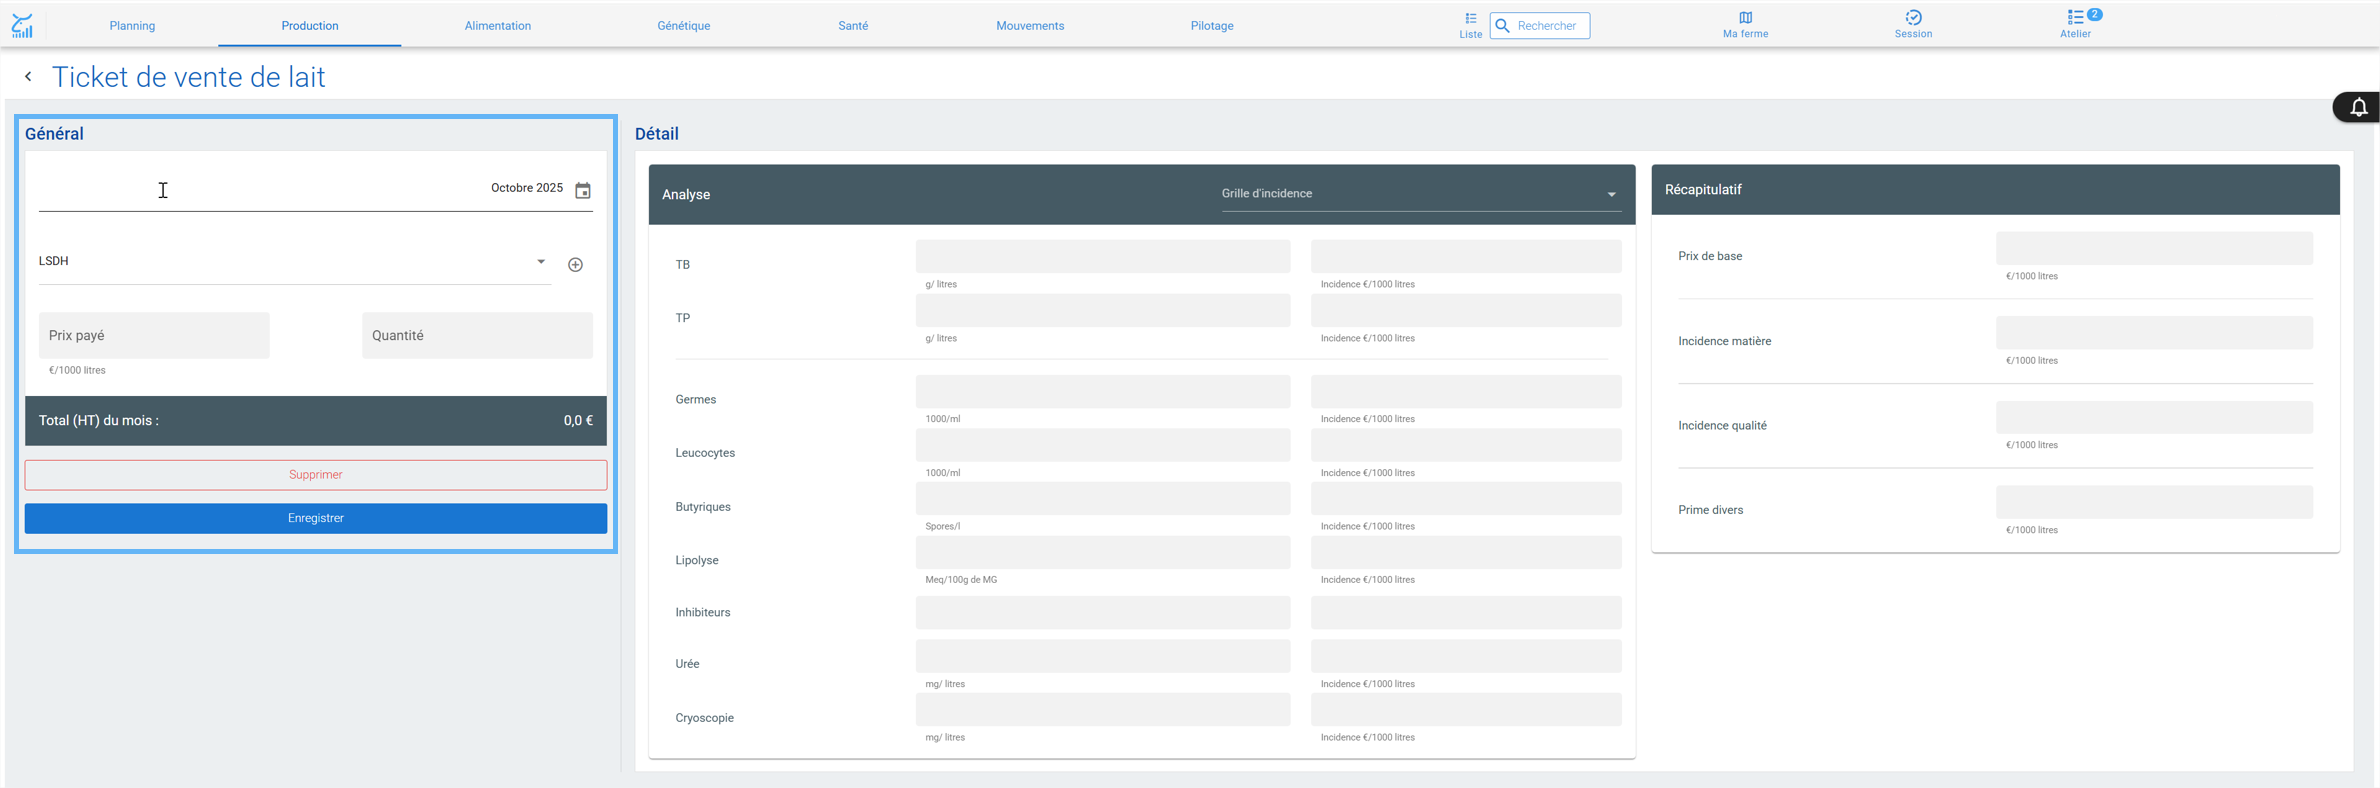Screen dimensions: 2380x788
Task: Open the Mouvements tab
Action: (x=1030, y=26)
